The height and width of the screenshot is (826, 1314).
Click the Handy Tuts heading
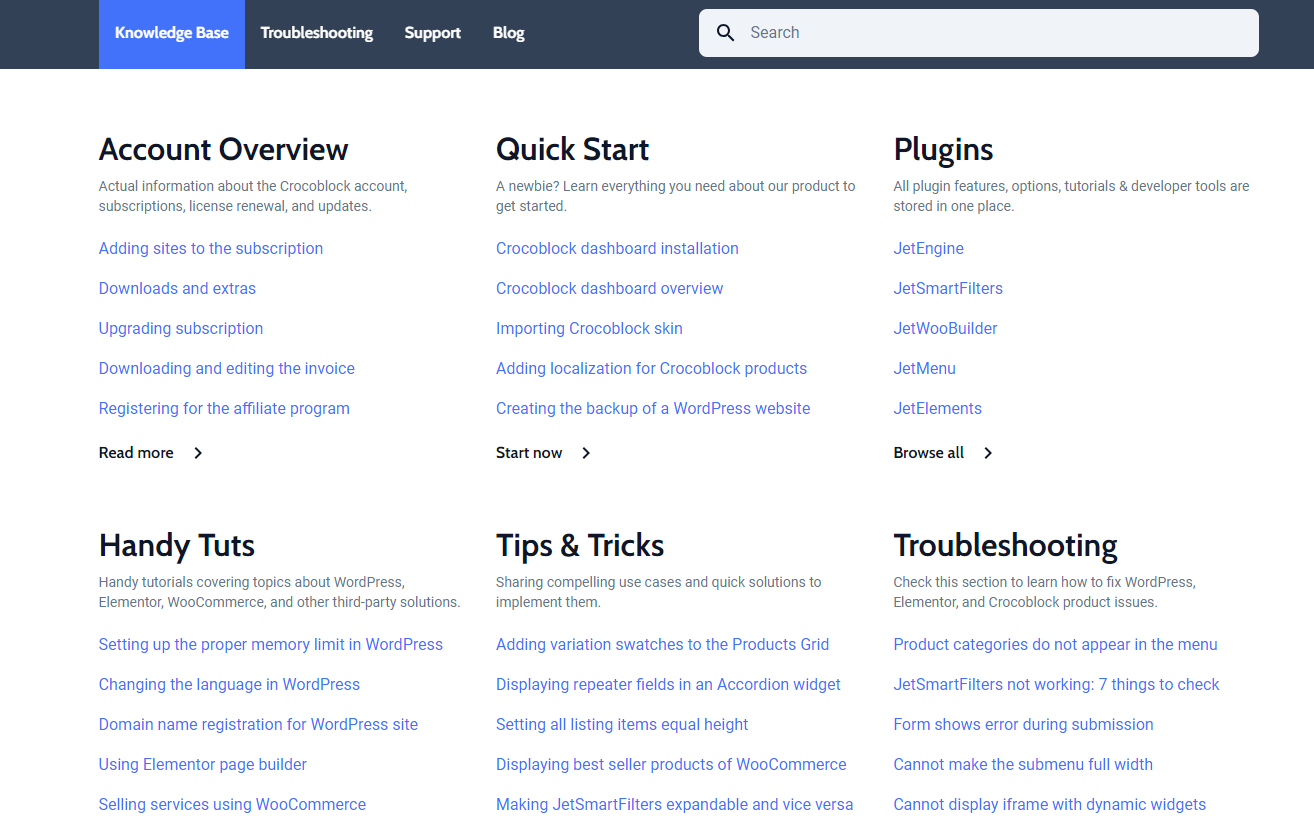[177, 545]
